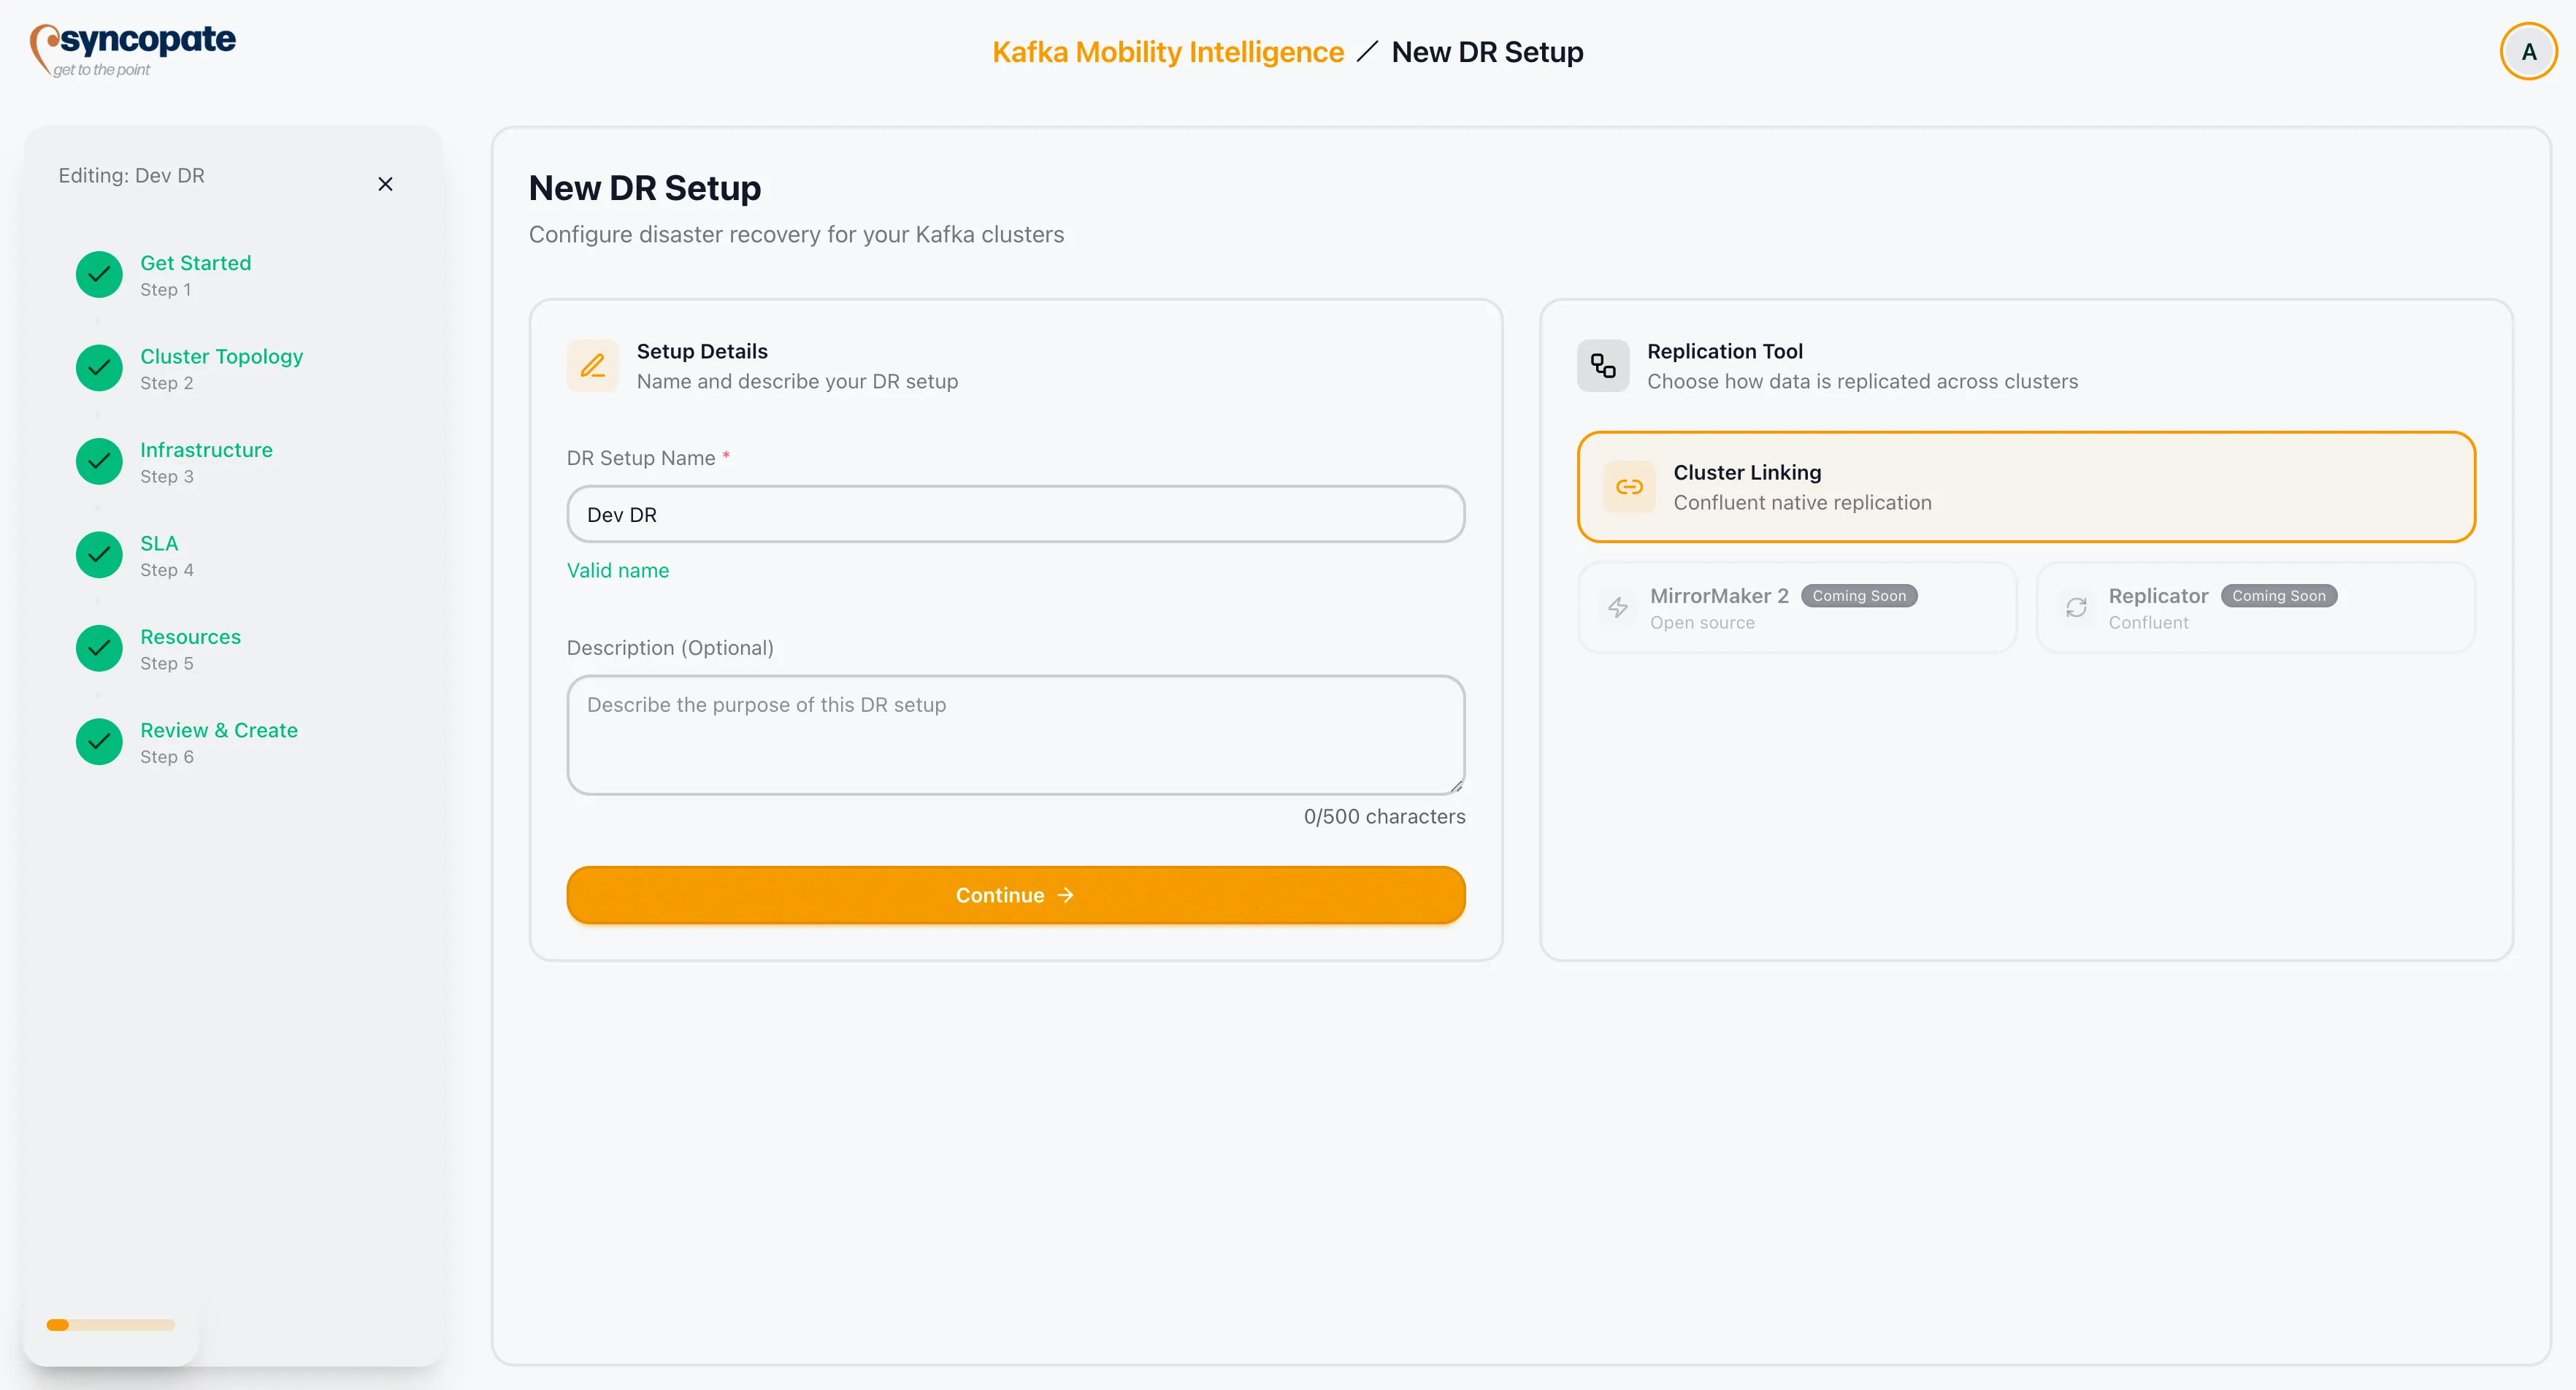
Task: Click the Confluent native replication text
Action: (1802, 502)
